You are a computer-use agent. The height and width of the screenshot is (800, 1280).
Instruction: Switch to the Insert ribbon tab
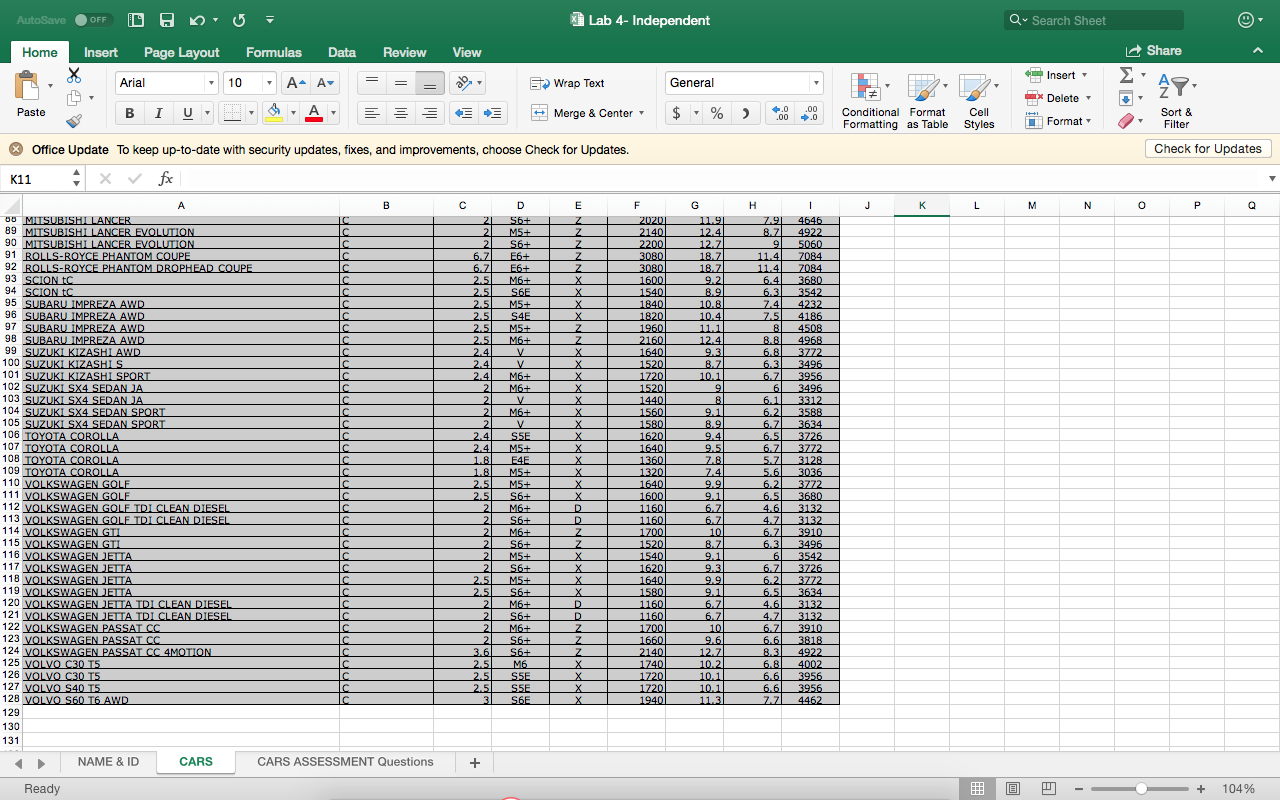[x=101, y=52]
